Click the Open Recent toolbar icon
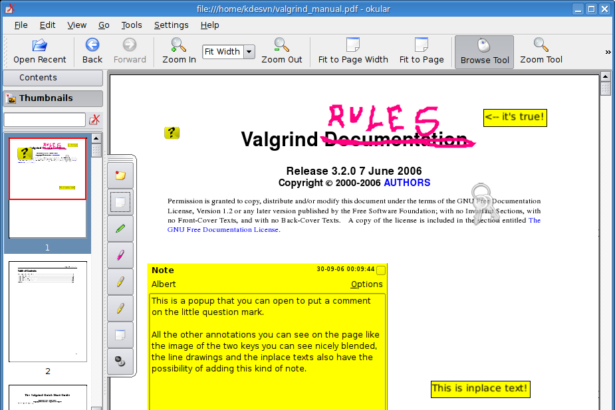The image size is (615, 410). point(39,51)
